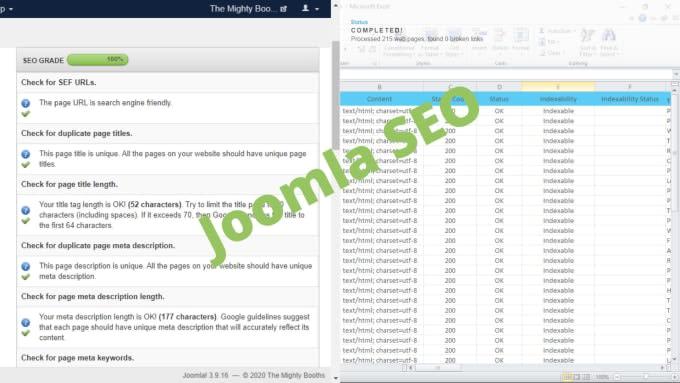
Task: Click Joomla! 3.9.16 footer text
Action: (x=205, y=375)
